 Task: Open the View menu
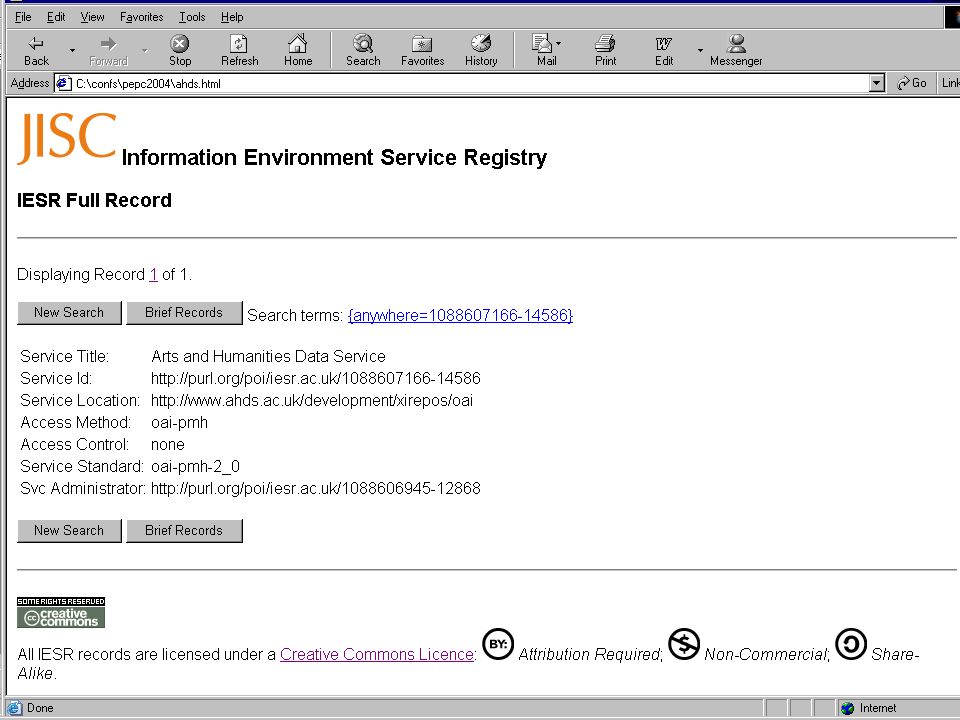pyautogui.click(x=92, y=17)
